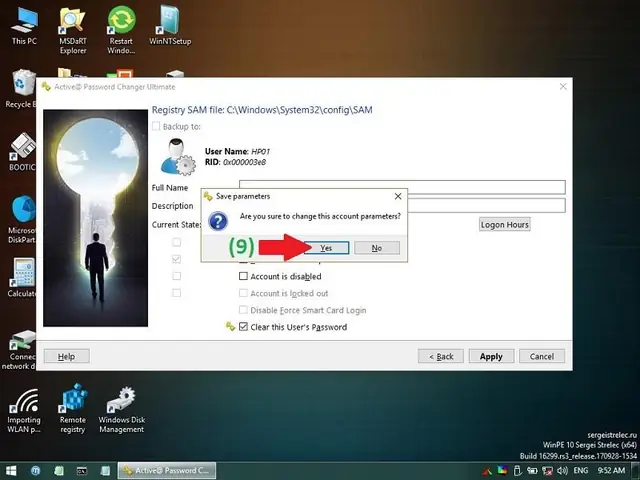Open Help in Password Changer
The image size is (640, 480).
tap(67, 356)
